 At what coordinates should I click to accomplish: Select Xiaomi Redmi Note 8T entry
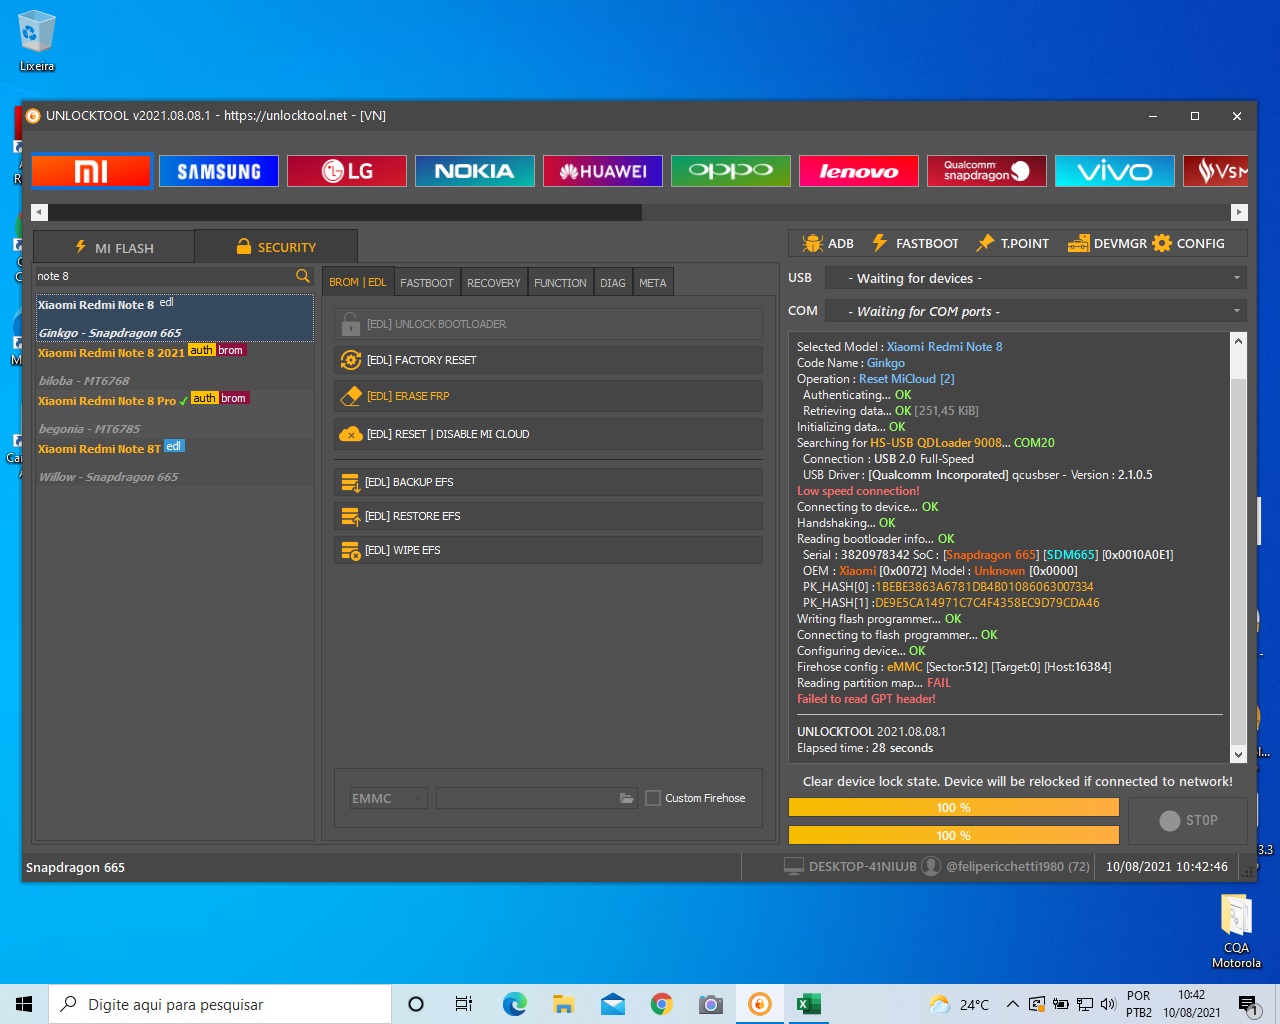pos(175,462)
